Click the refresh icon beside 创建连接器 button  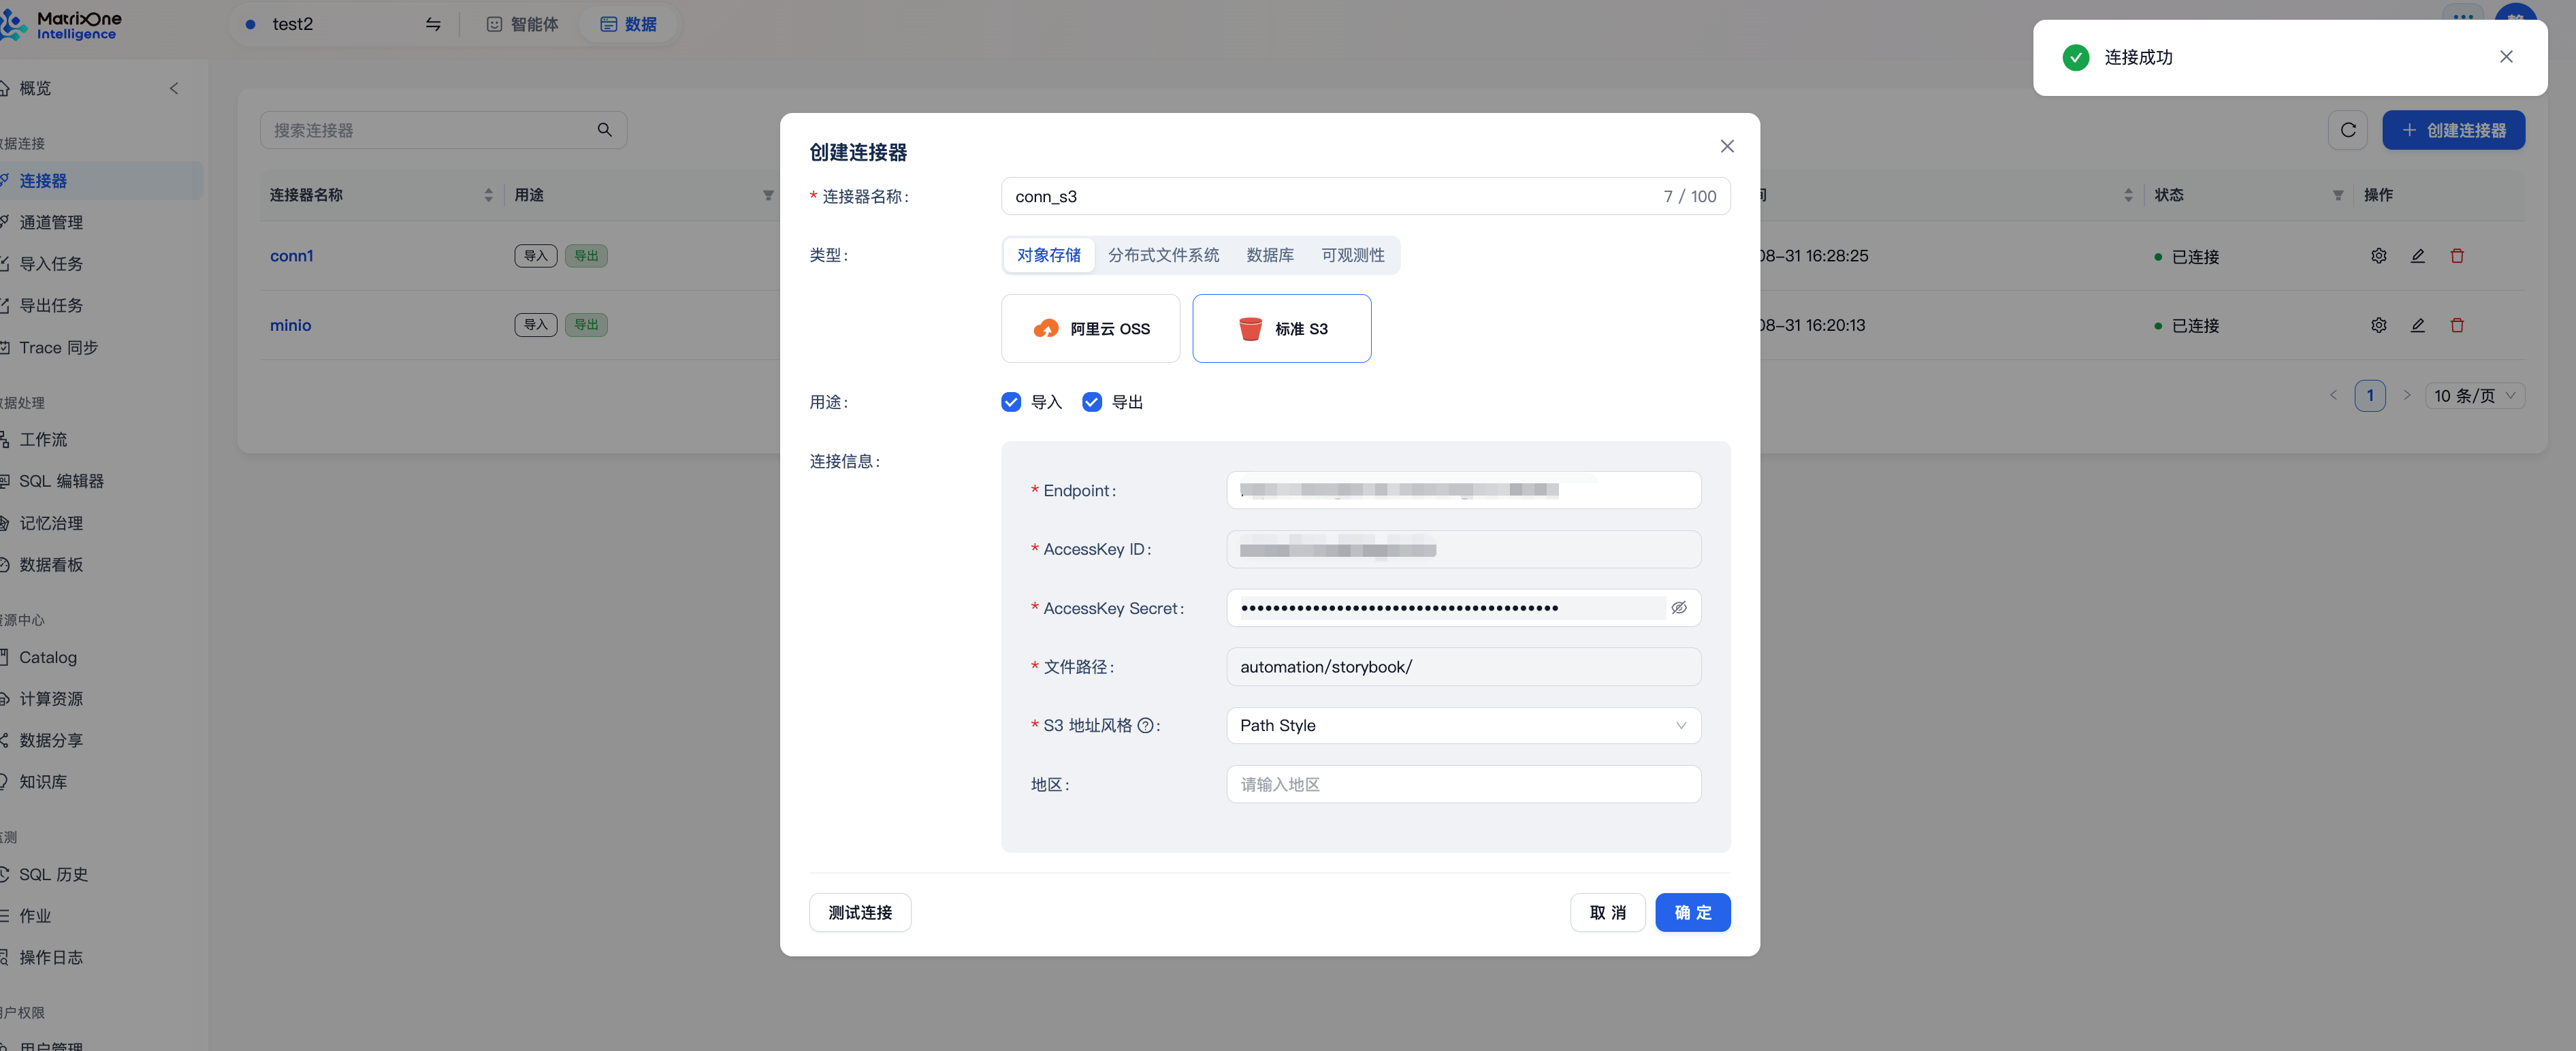tap(2347, 130)
